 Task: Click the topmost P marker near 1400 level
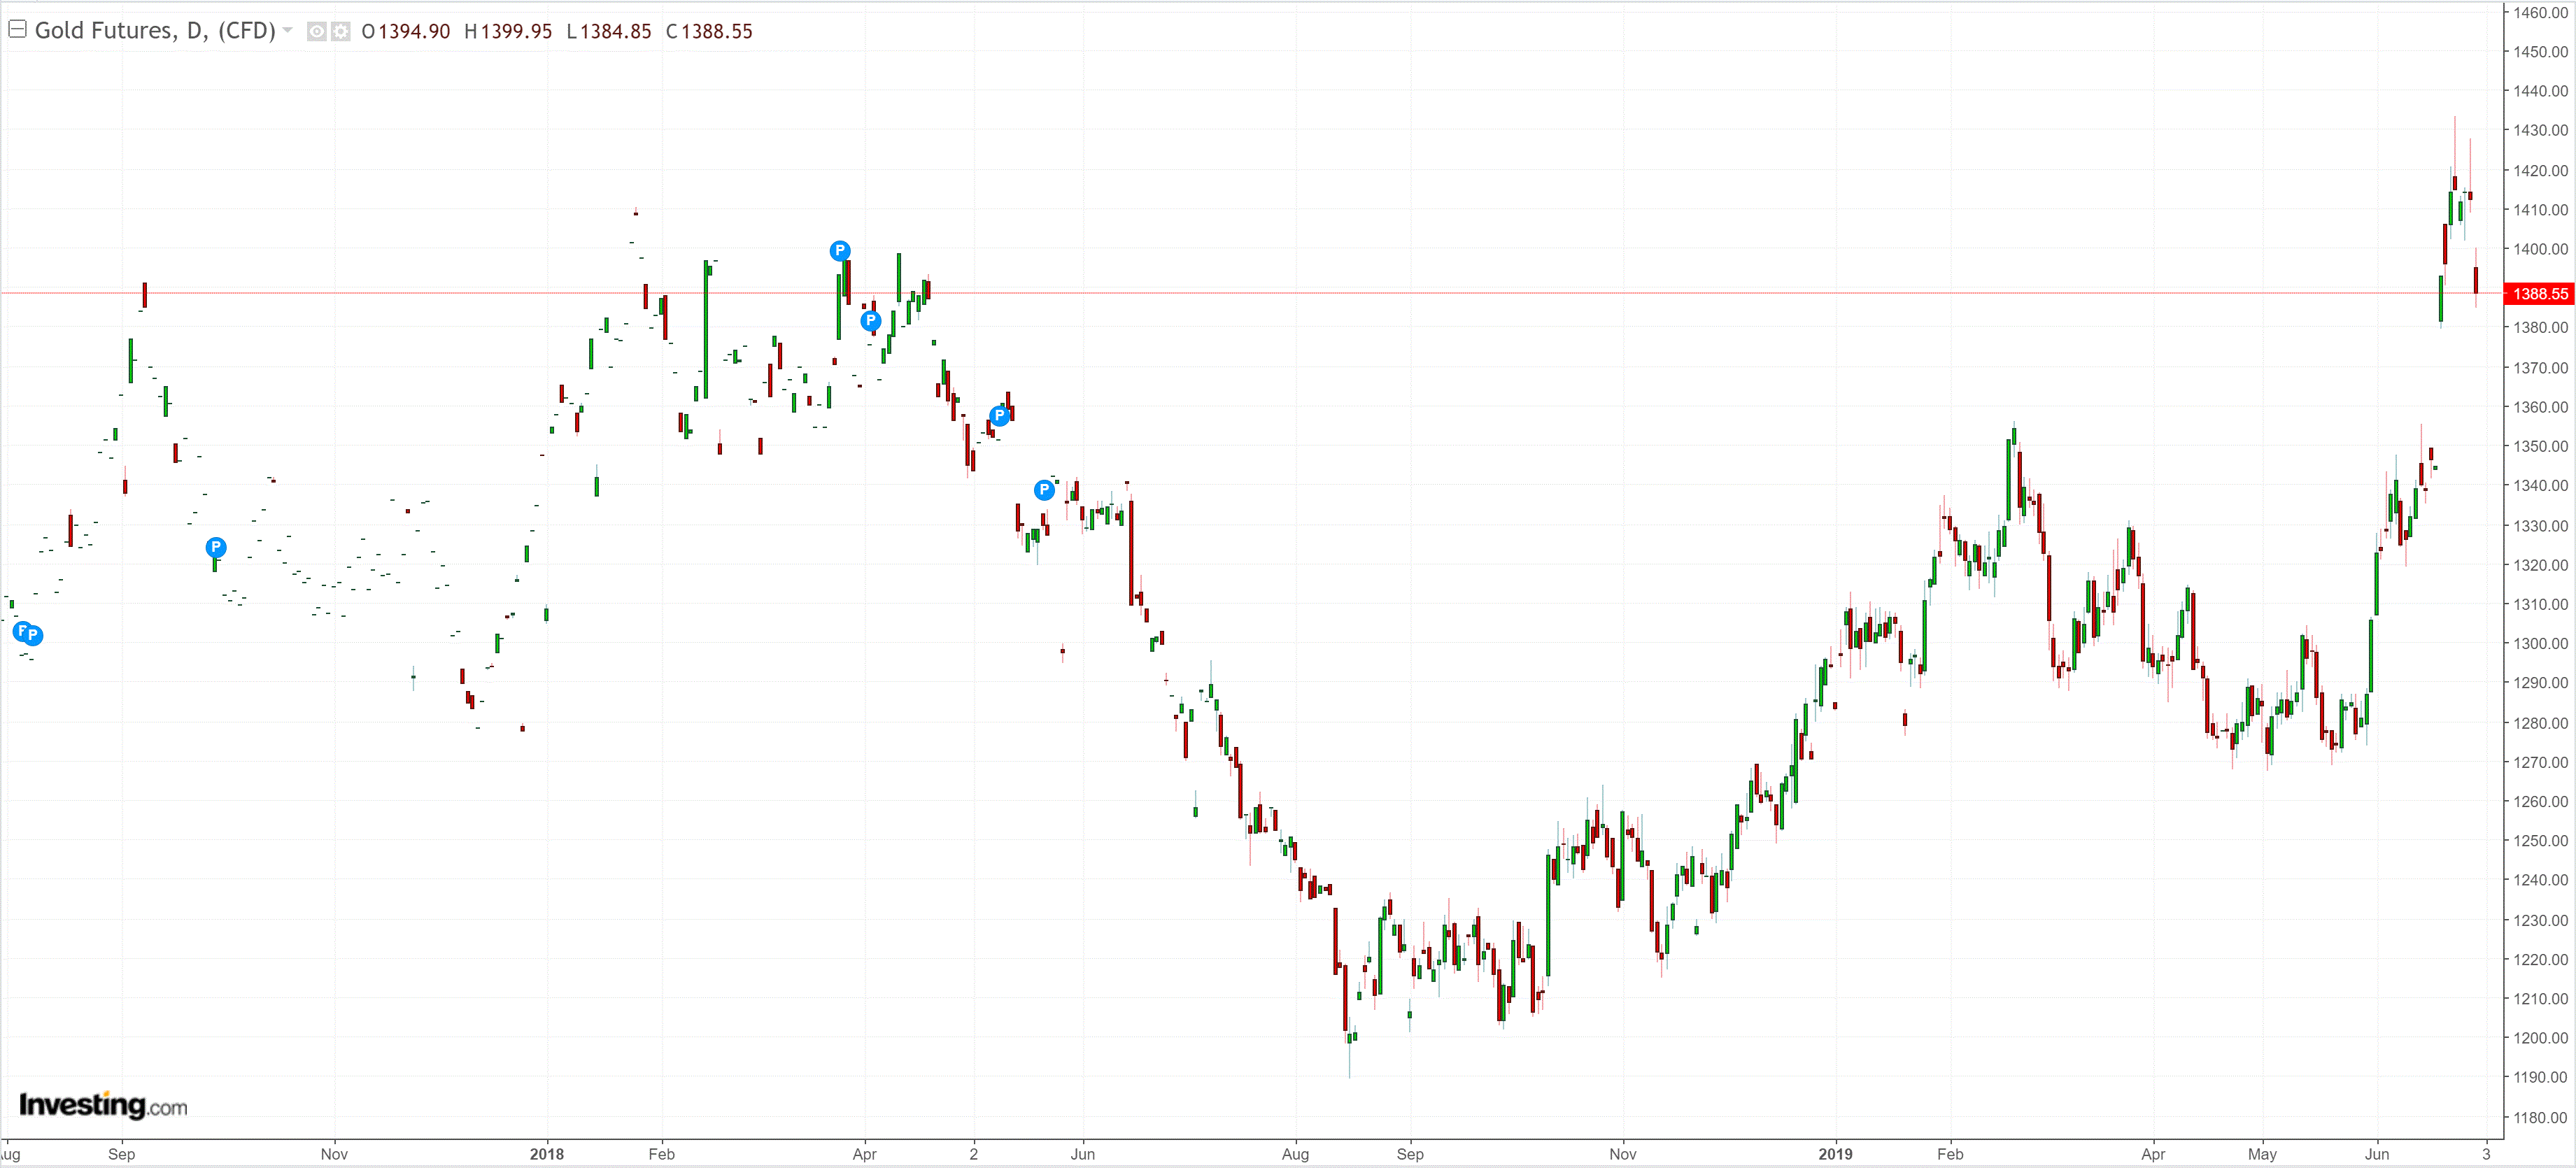pyautogui.click(x=839, y=250)
